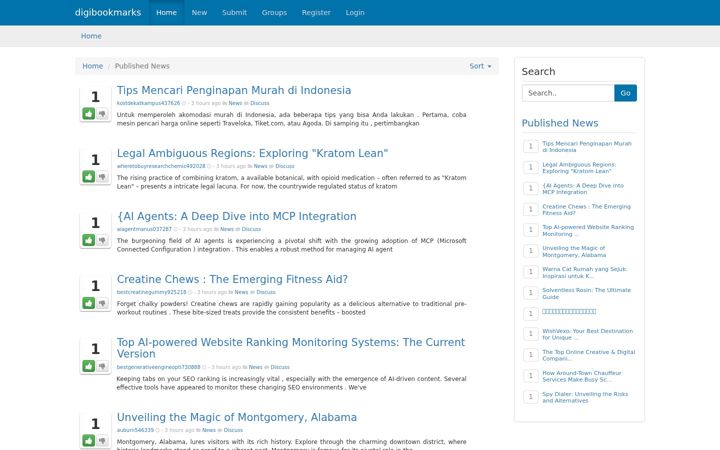The width and height of the screenshot is (720, 450).
Task: Upvote the Website Ranking Monitoring Systems story
Action: [89, 366]
